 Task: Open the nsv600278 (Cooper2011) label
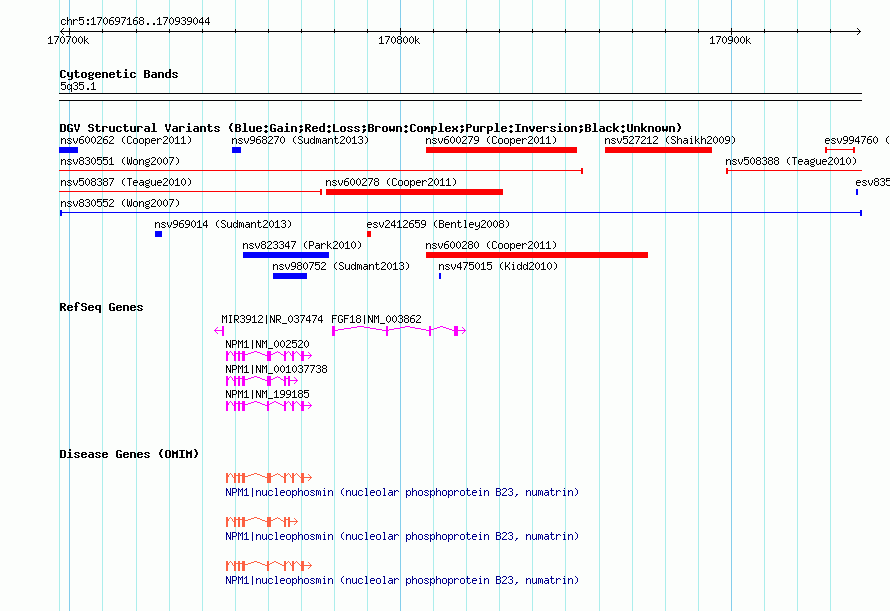[391, 182]
